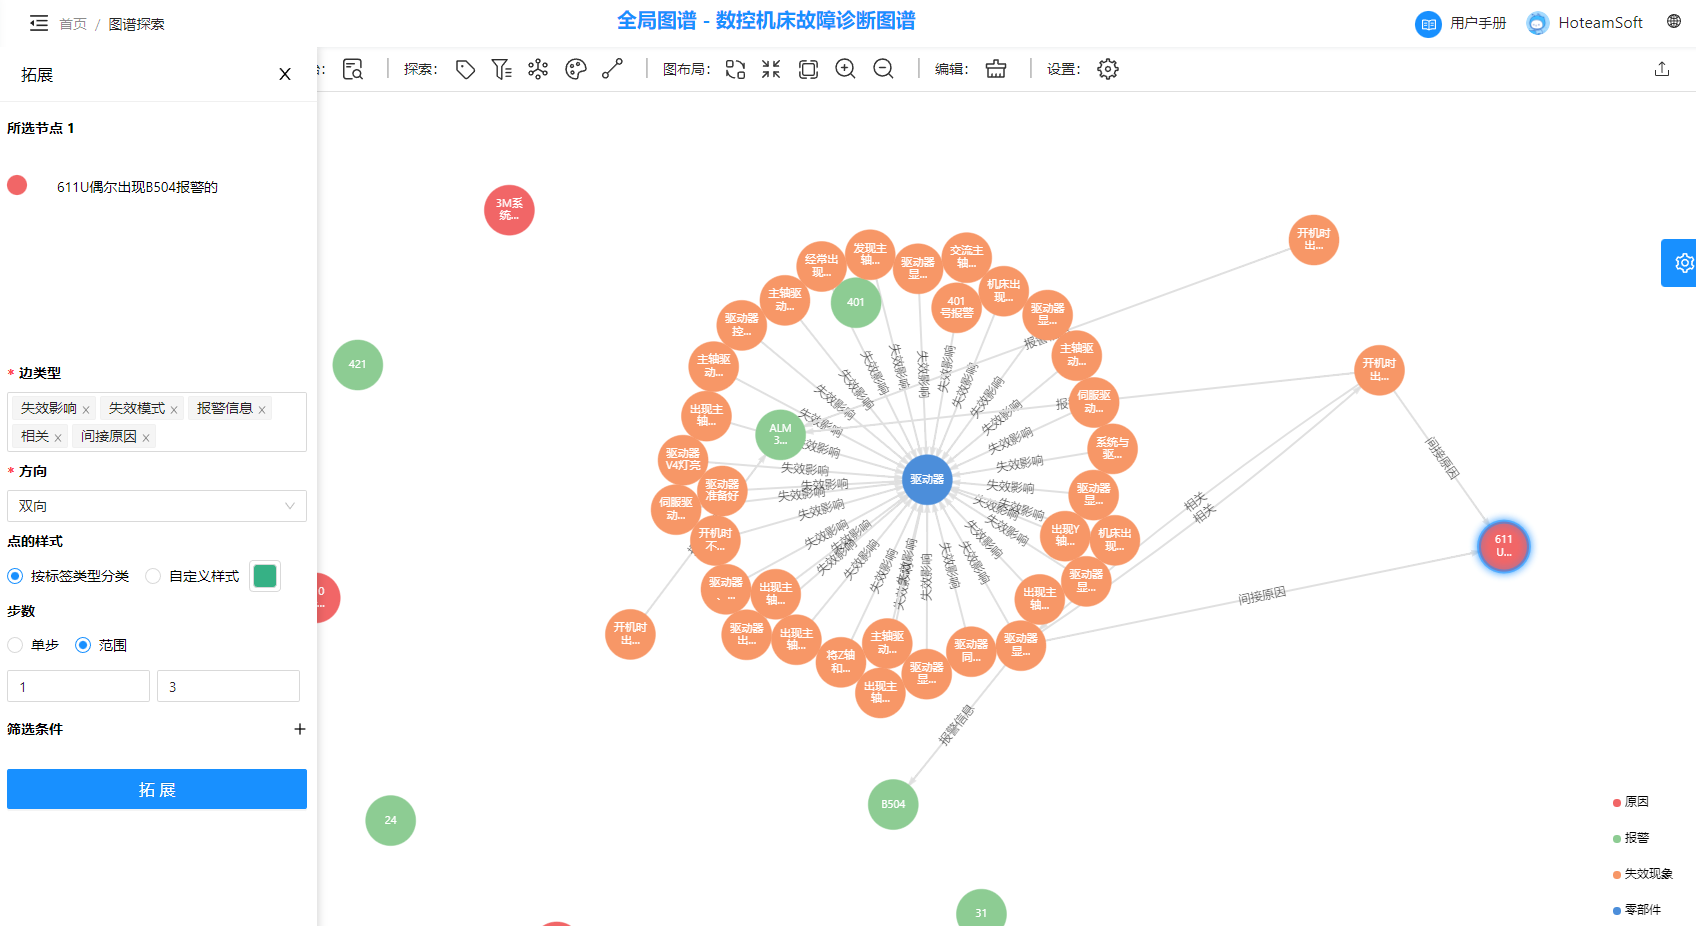Open the color palette style tool
Image resolution: width=1696 pixels, height=926 pixels.
[575, 69]
